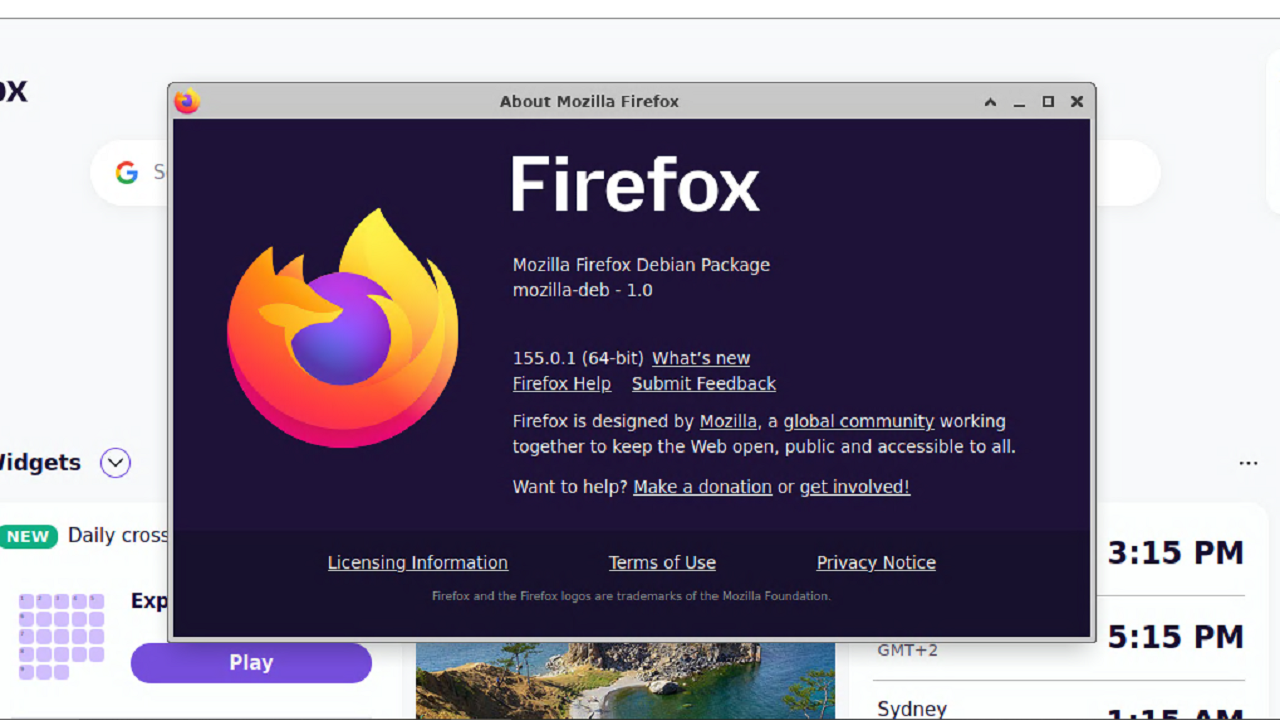Open the global community link
The height and width of the screenshot is (720, 1280).
[x=859, y=421]
